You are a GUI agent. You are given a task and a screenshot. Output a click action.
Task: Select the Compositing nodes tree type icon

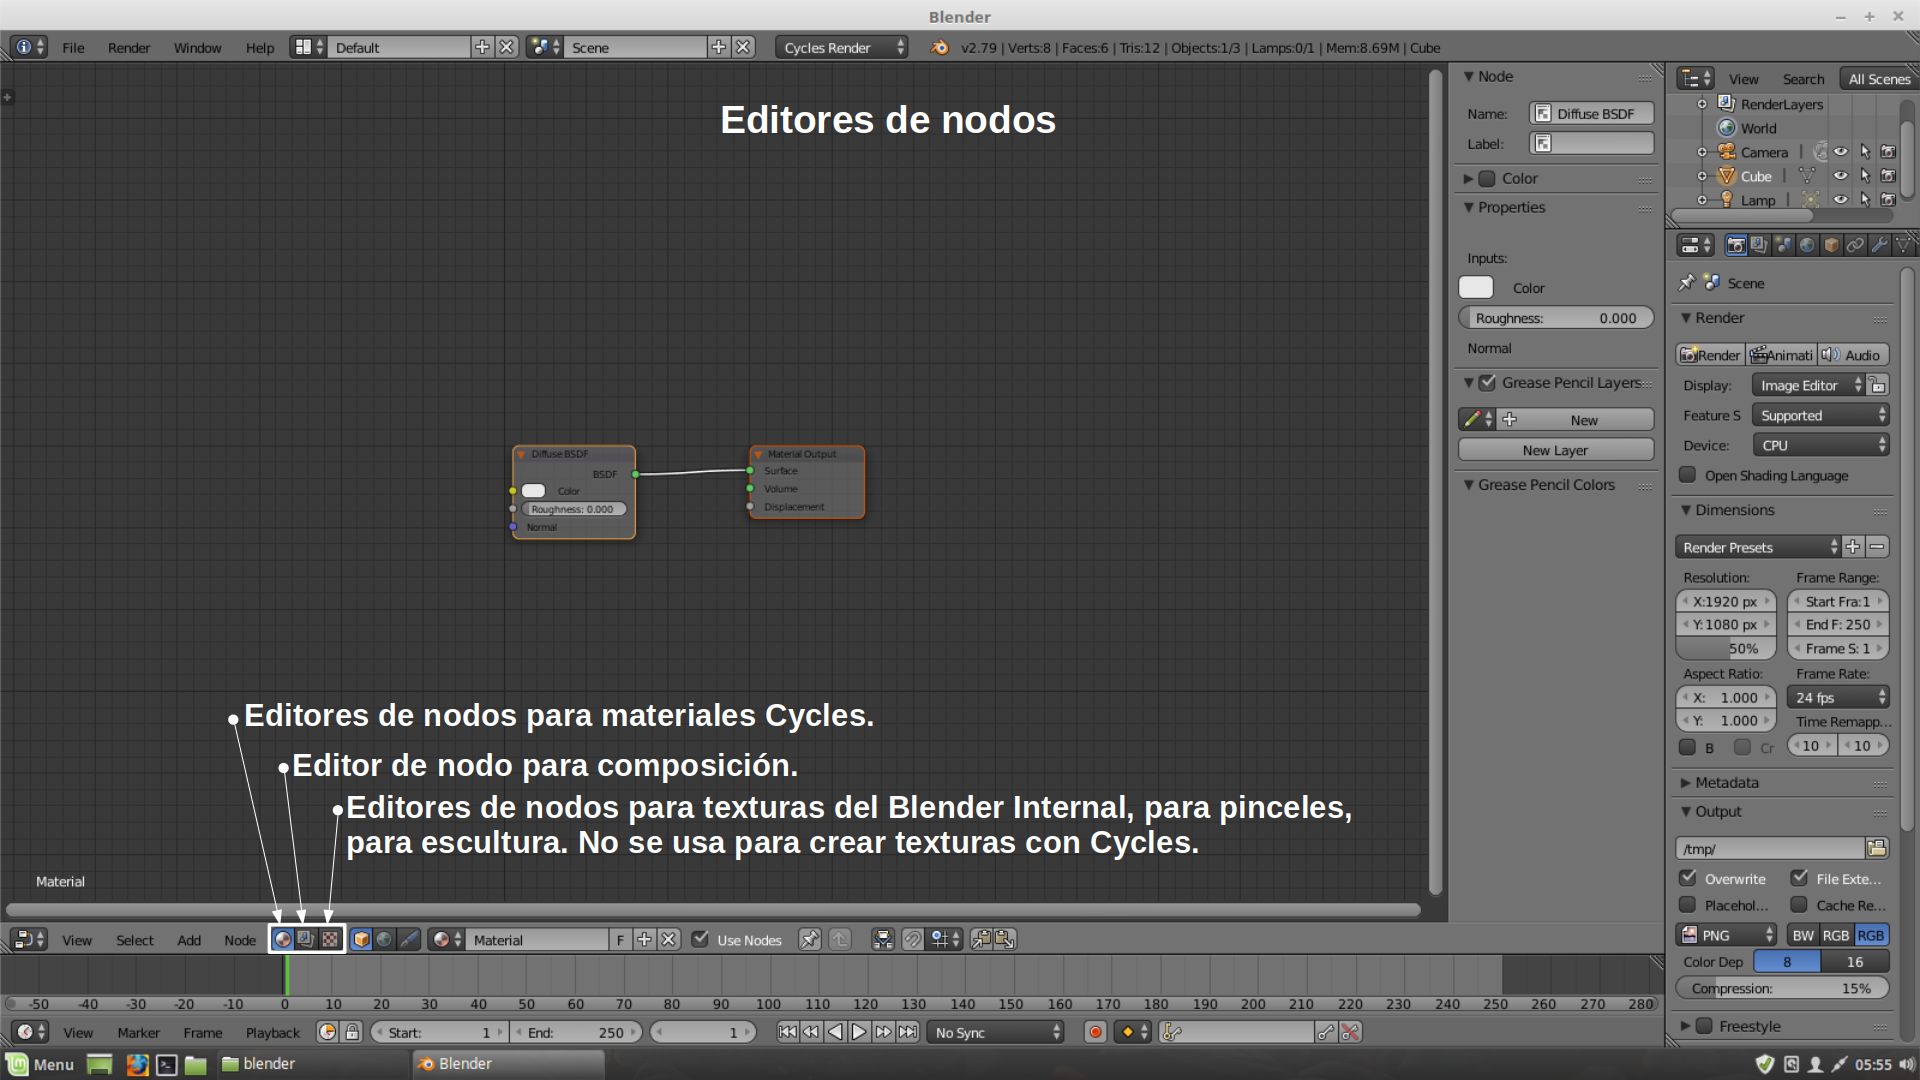click(x=306, y=939)
